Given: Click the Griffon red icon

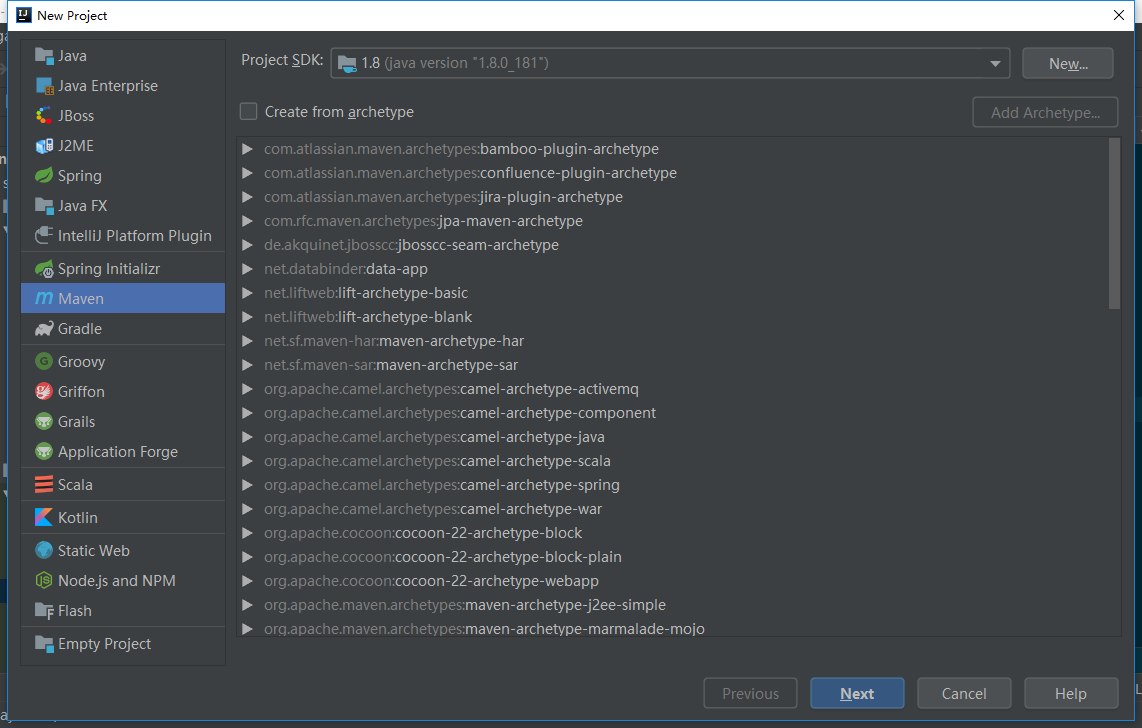Looking at the screenshot, I should pos(44,392).
